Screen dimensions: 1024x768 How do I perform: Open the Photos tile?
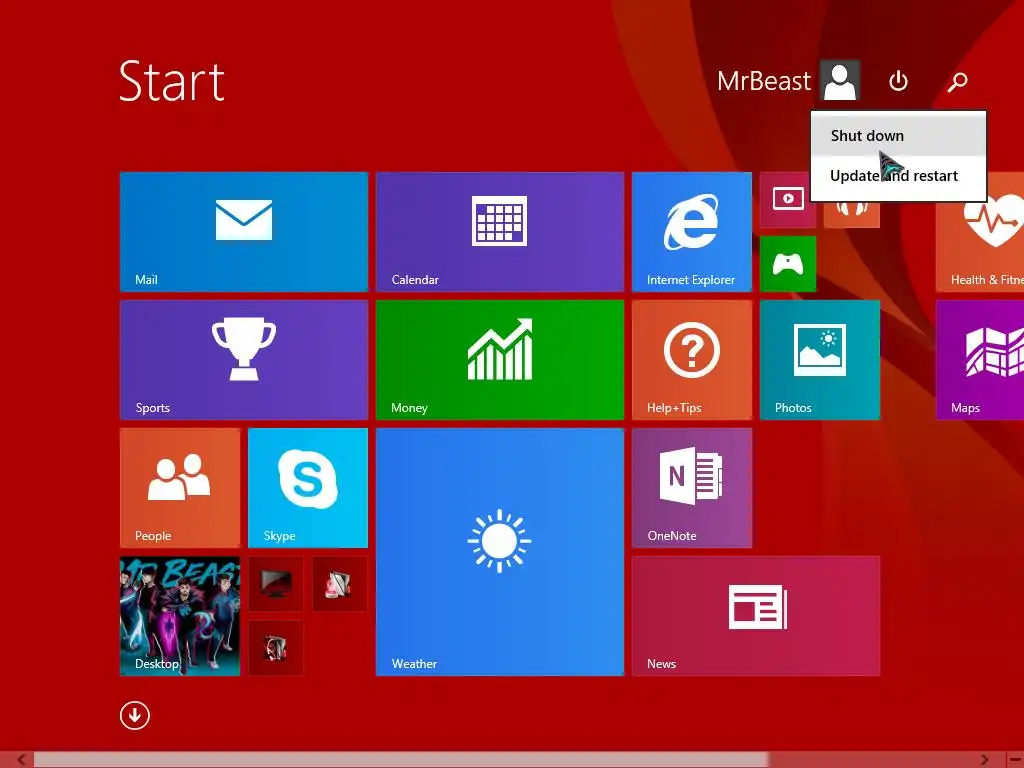pyautogui.click(x=820, y=360)
